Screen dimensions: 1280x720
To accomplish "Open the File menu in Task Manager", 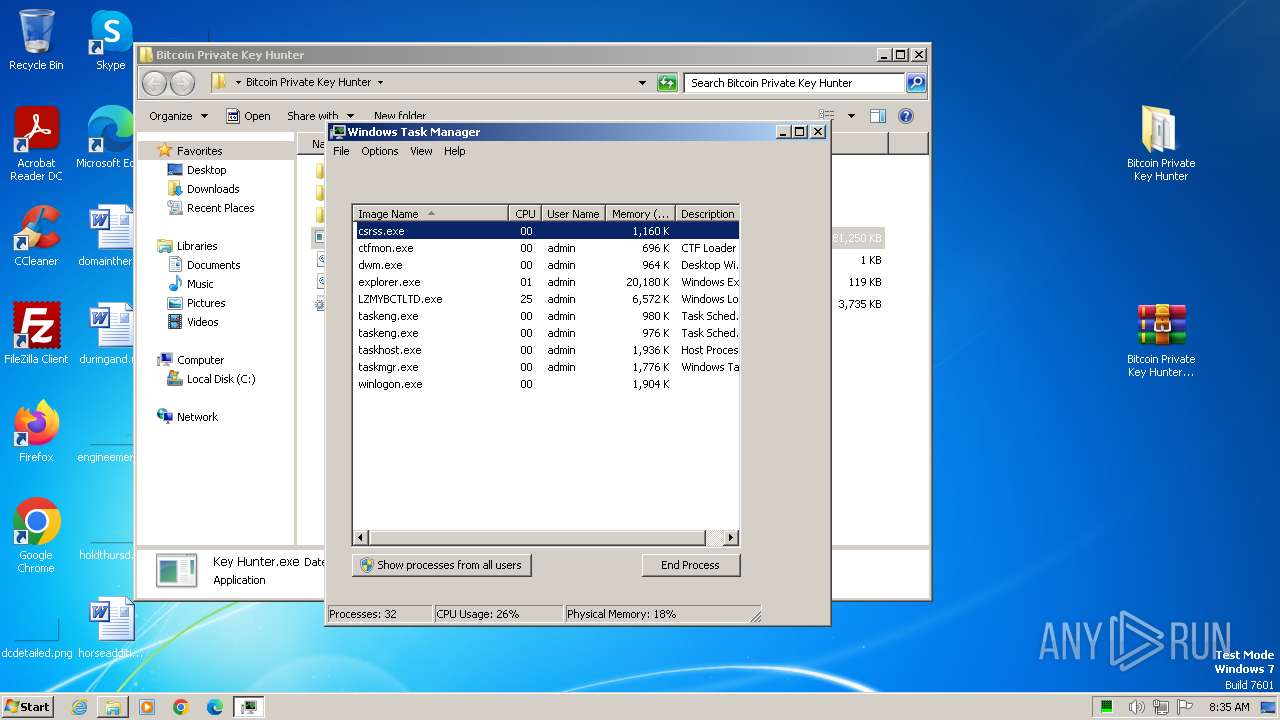I will [x=341, y=151].
